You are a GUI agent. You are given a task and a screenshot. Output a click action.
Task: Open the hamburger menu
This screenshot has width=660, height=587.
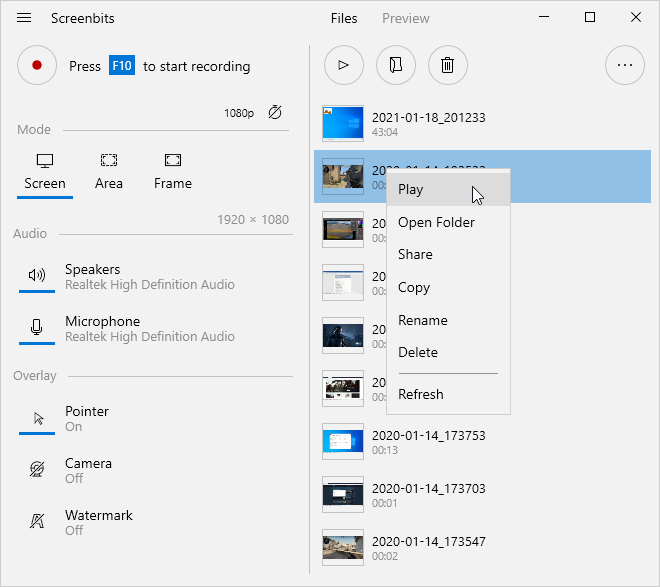(24, 18)
